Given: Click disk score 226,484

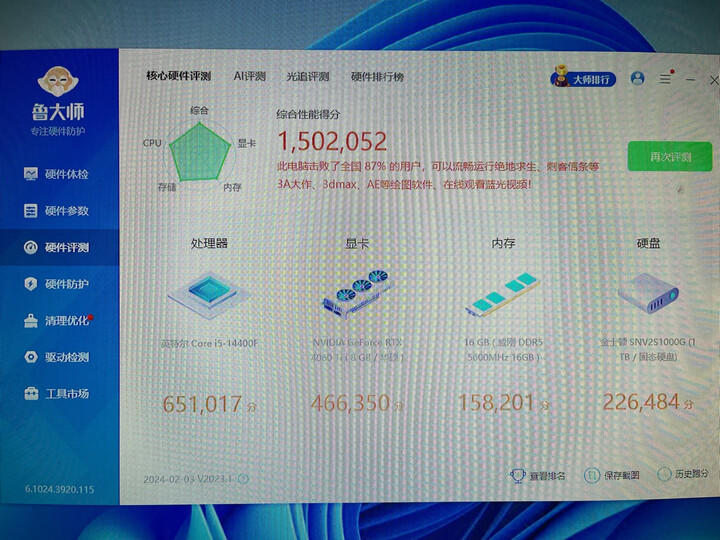Looking at the screenshot, I should pos(641,402).
